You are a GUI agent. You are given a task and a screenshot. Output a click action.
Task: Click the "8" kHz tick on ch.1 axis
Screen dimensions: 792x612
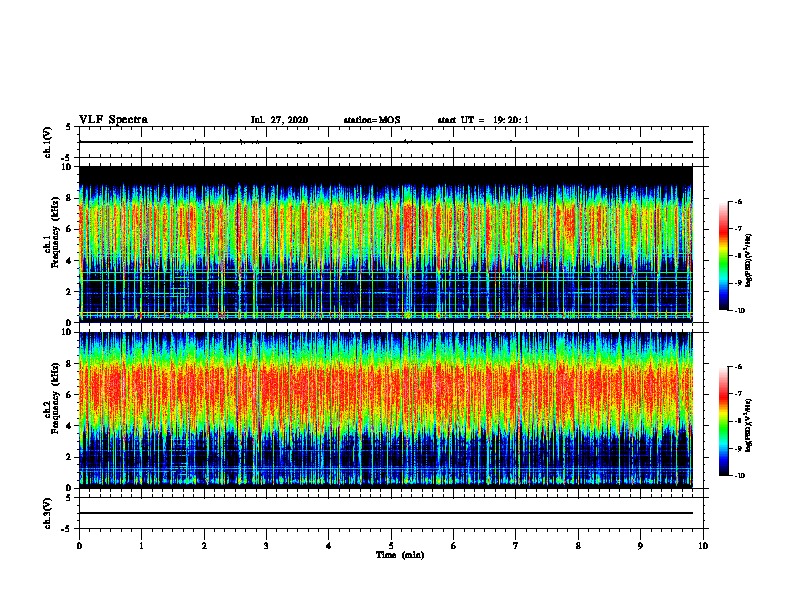pos(69,198)
